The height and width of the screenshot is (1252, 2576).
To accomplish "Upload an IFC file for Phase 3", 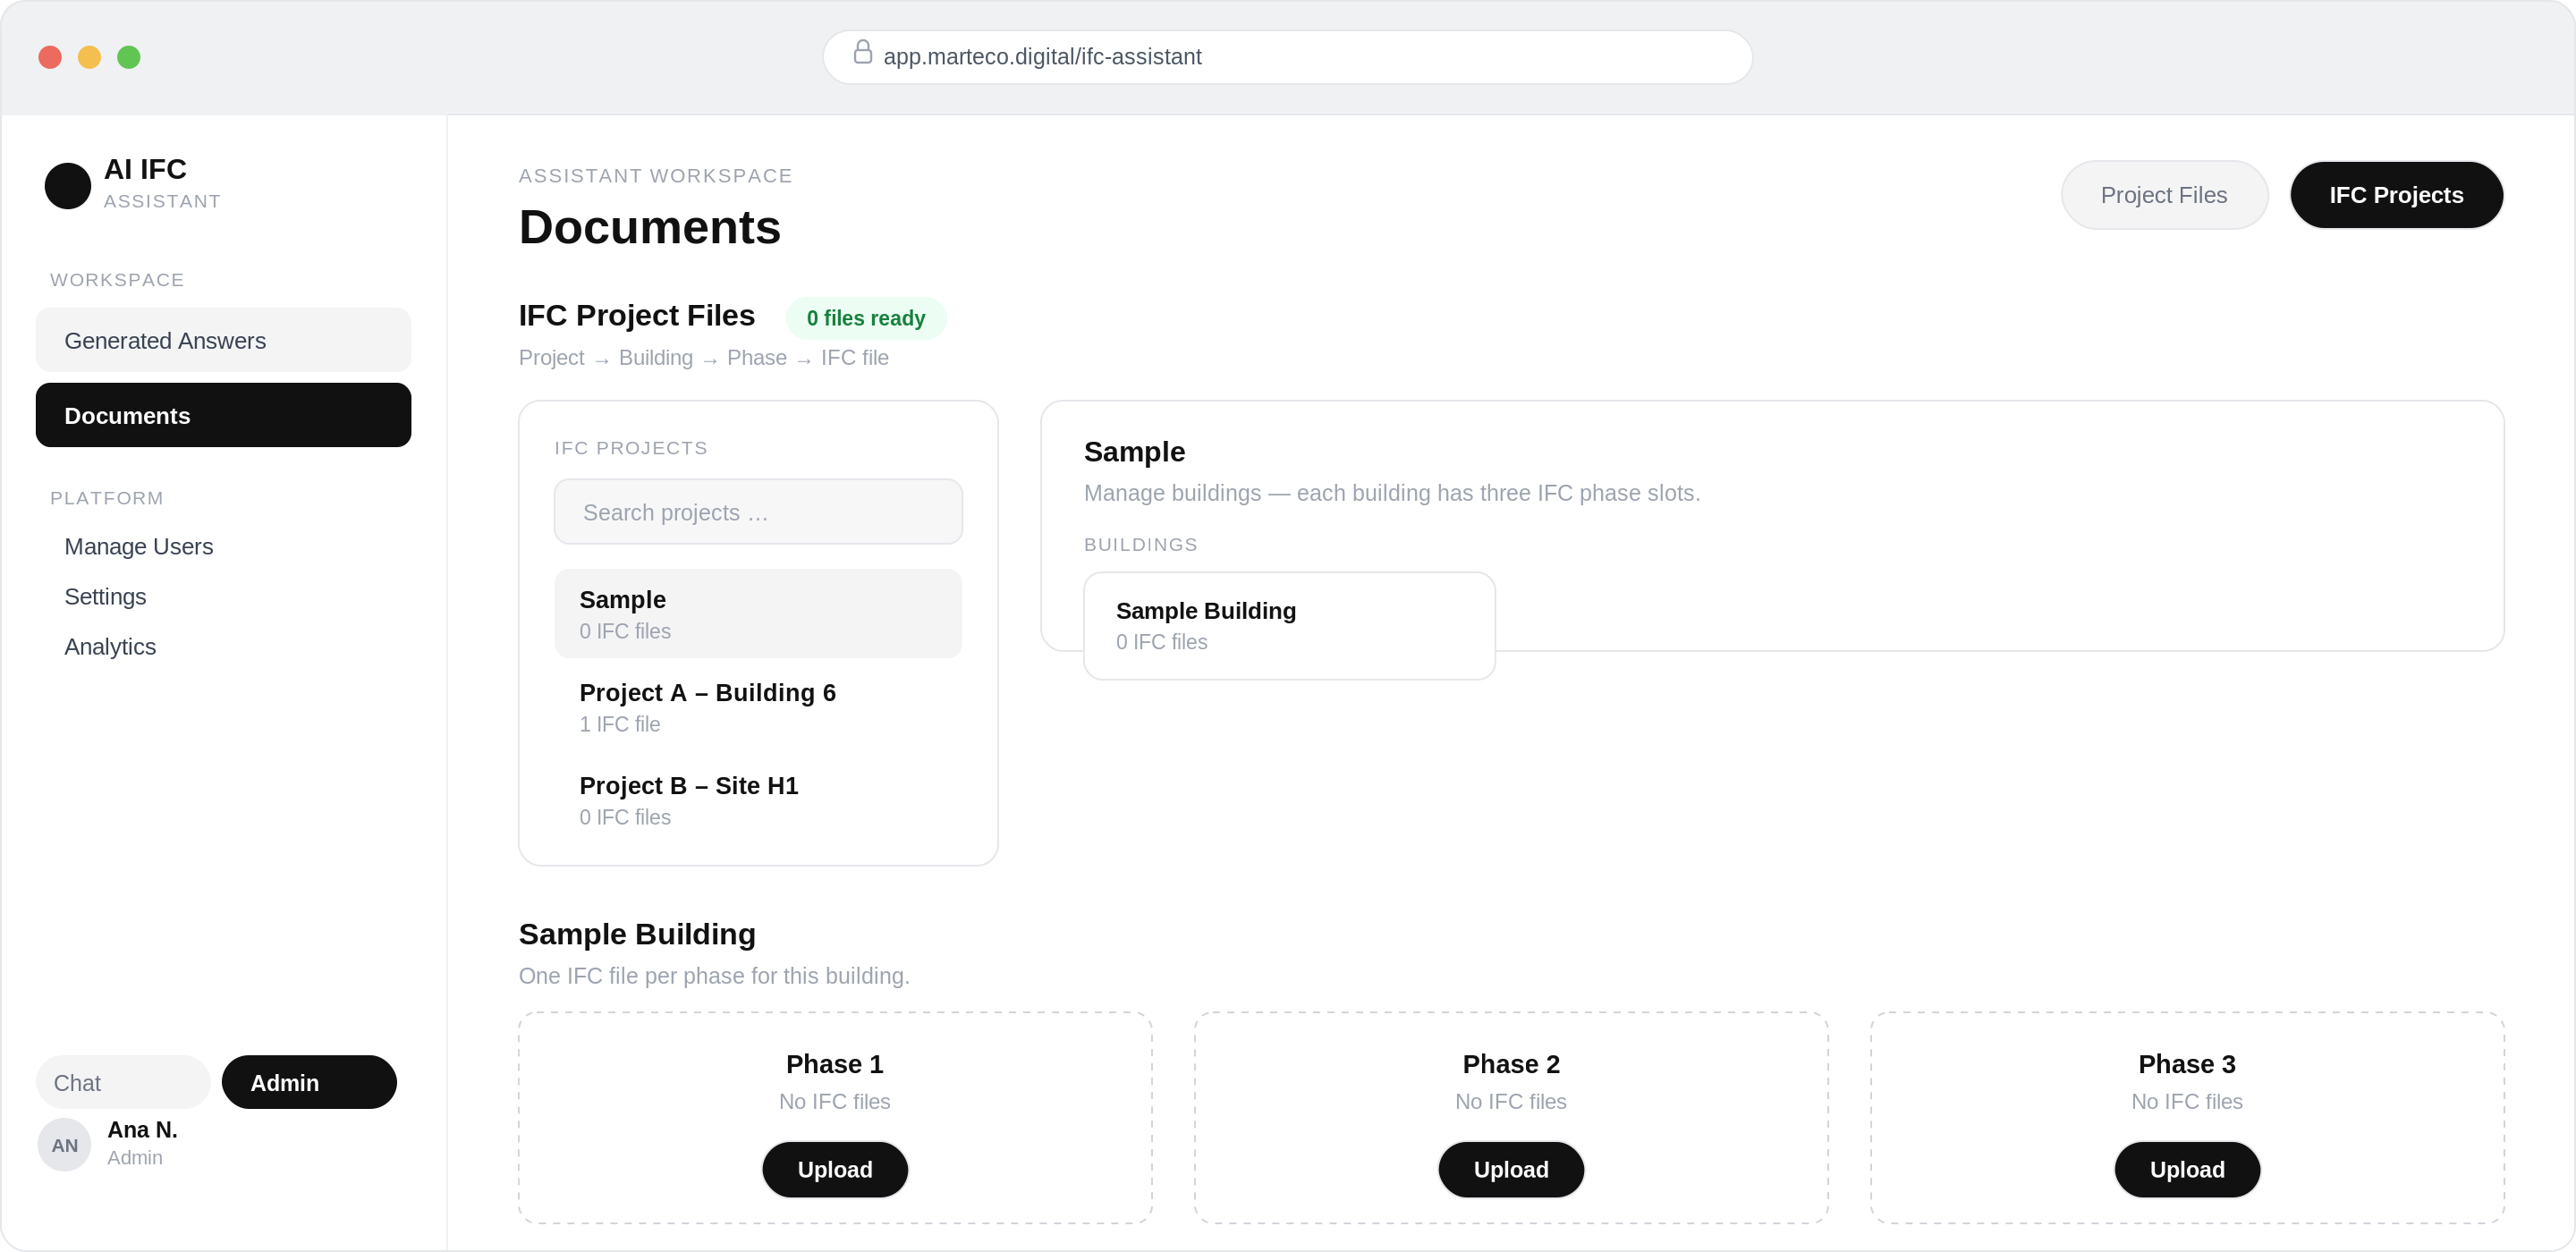I will click(2187, 1169).
